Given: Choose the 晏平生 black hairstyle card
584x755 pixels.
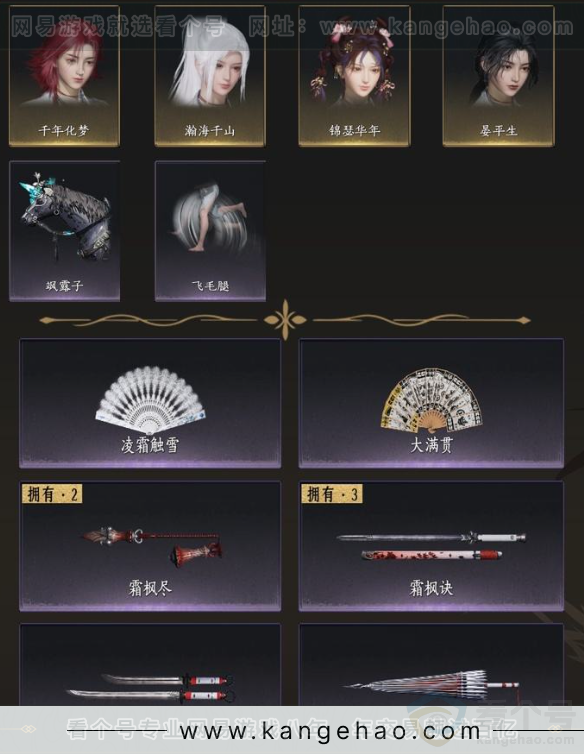Looking at the screenshot, I should pyautogui.click(x=498, y=76).
